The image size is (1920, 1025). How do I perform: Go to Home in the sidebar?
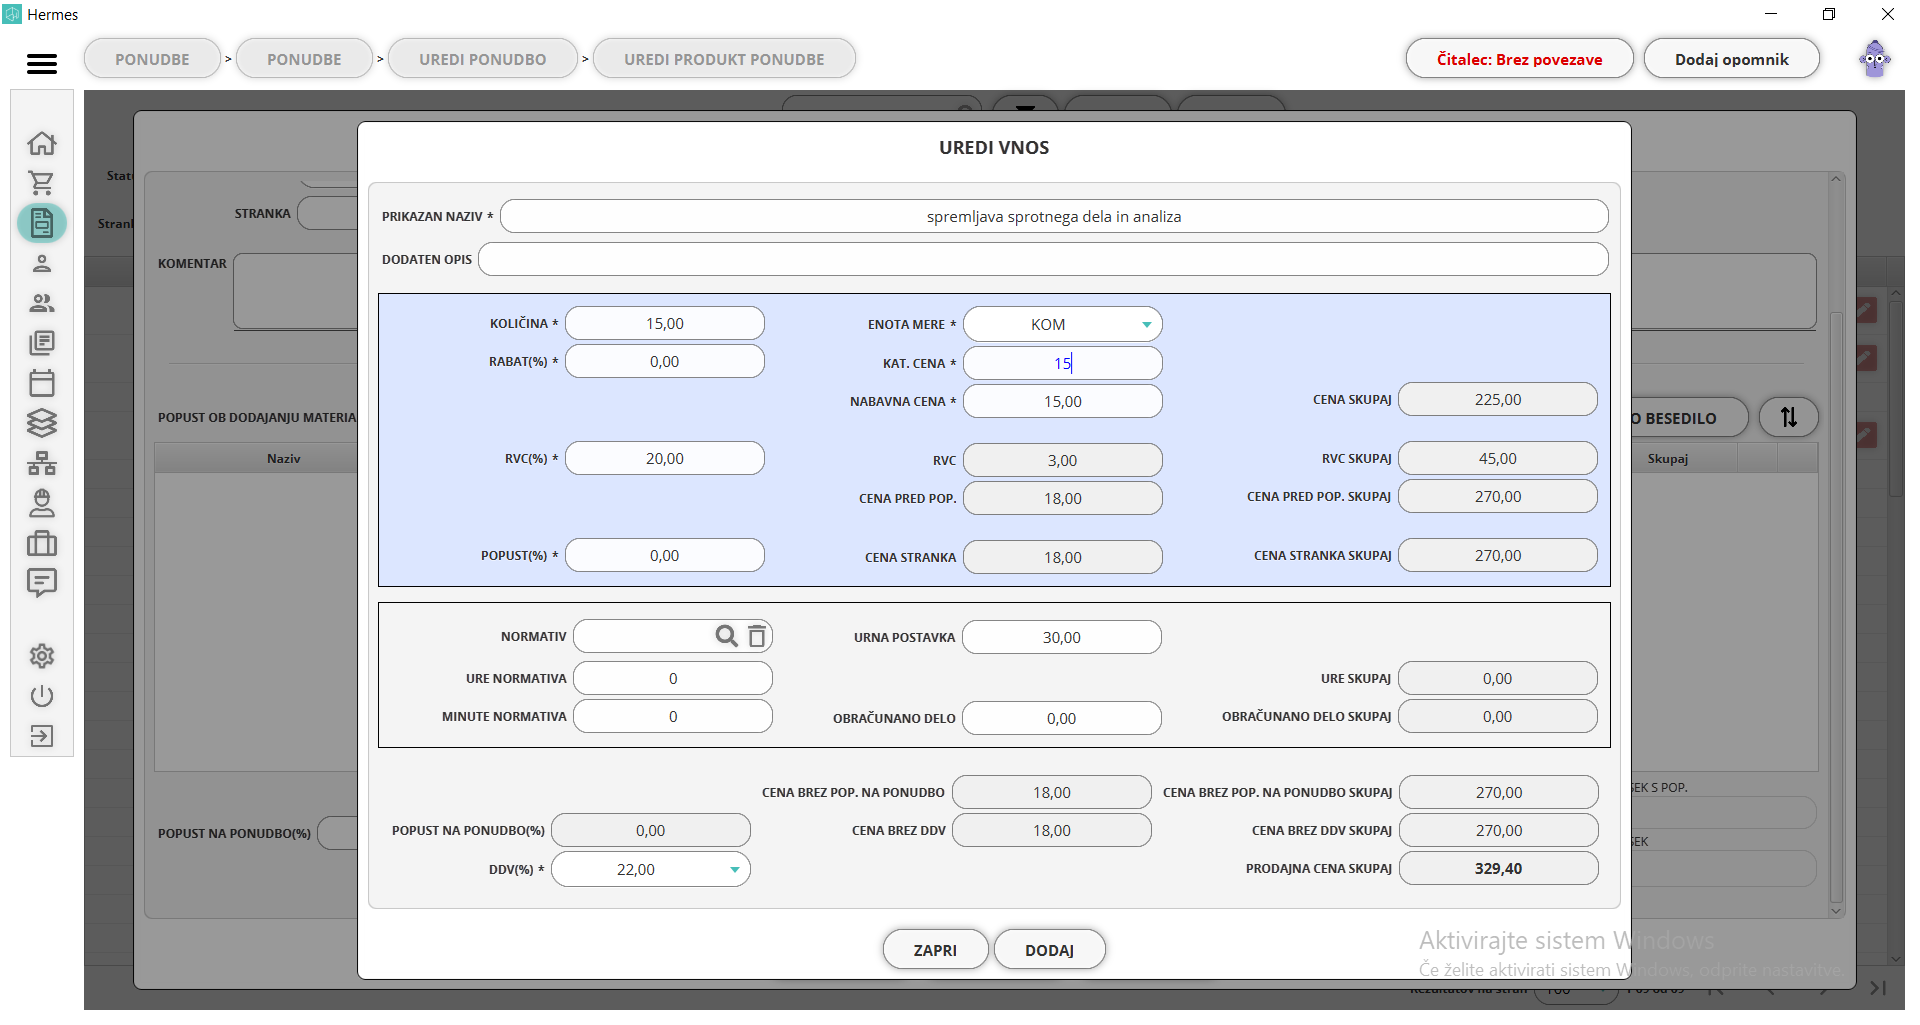click(x=42, y=143)
